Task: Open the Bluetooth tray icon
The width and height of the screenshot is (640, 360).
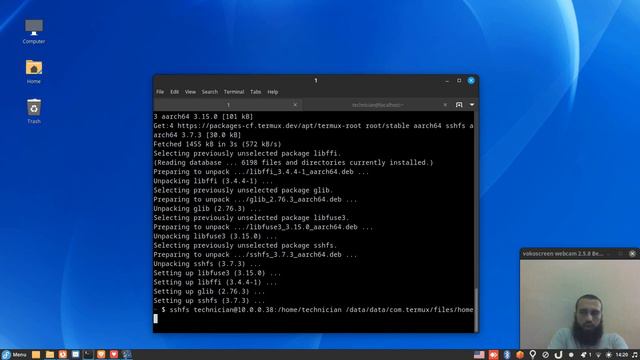Action: (507, 355)
